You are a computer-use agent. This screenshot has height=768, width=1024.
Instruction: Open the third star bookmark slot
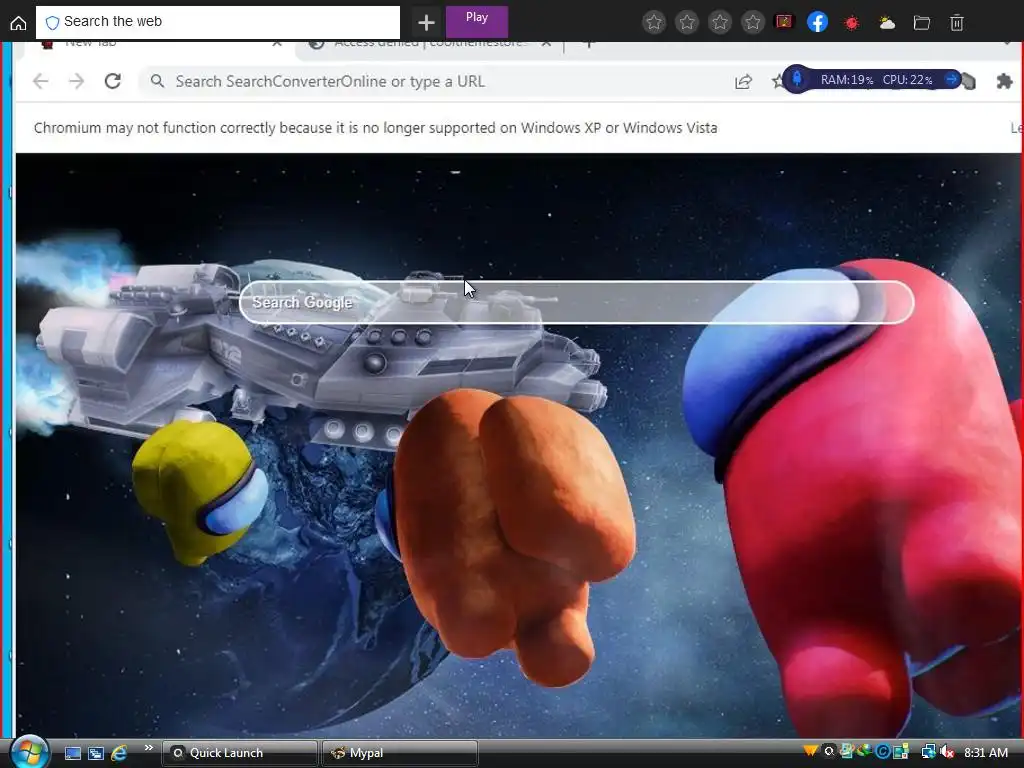point(720,23)
